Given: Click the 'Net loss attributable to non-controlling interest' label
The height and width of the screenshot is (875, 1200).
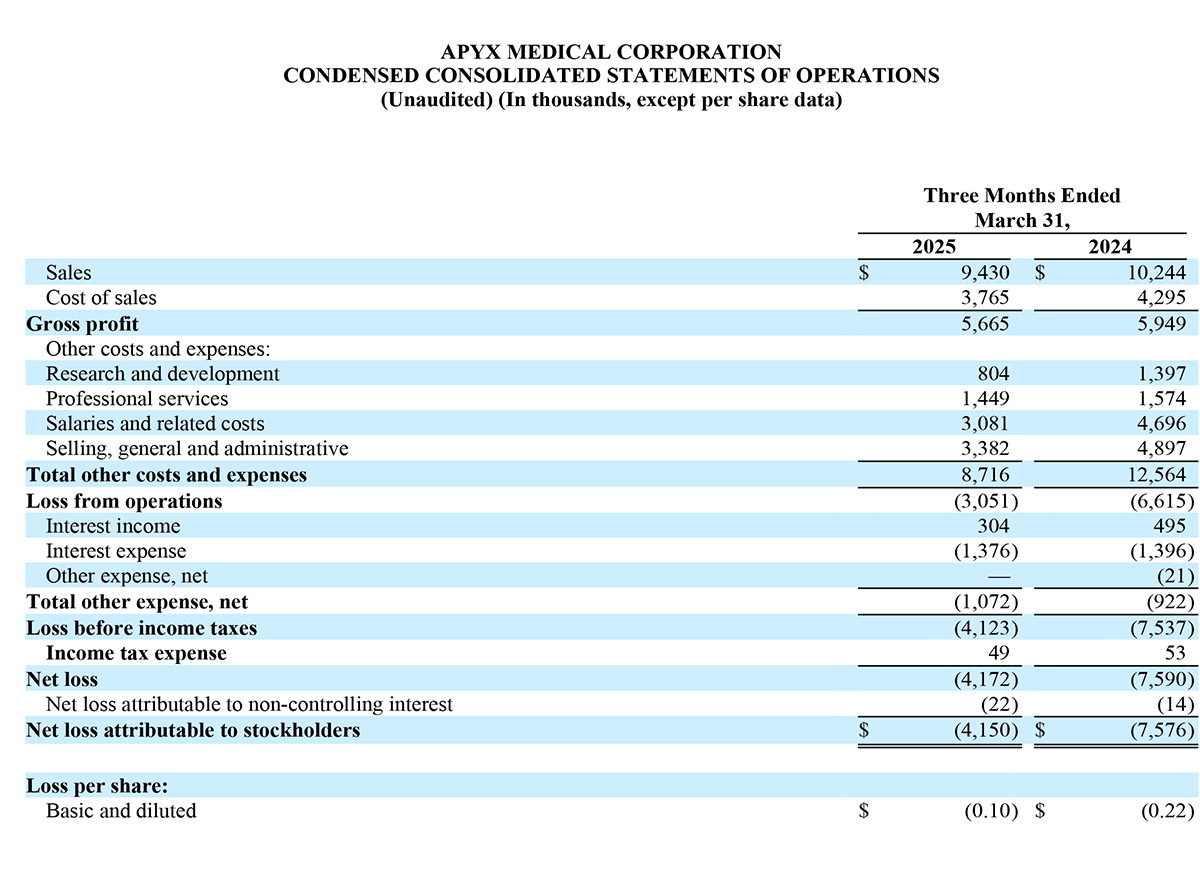Looking at the screenshot, I should click(x=249, y=704).
